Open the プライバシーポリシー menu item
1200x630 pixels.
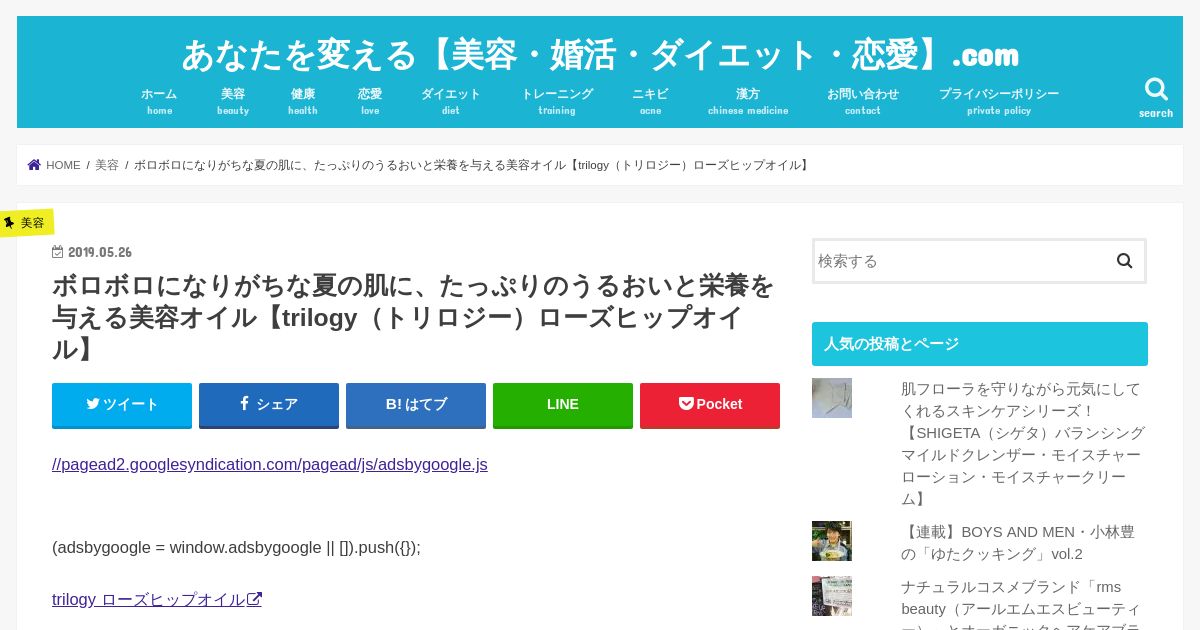(999, 100)
